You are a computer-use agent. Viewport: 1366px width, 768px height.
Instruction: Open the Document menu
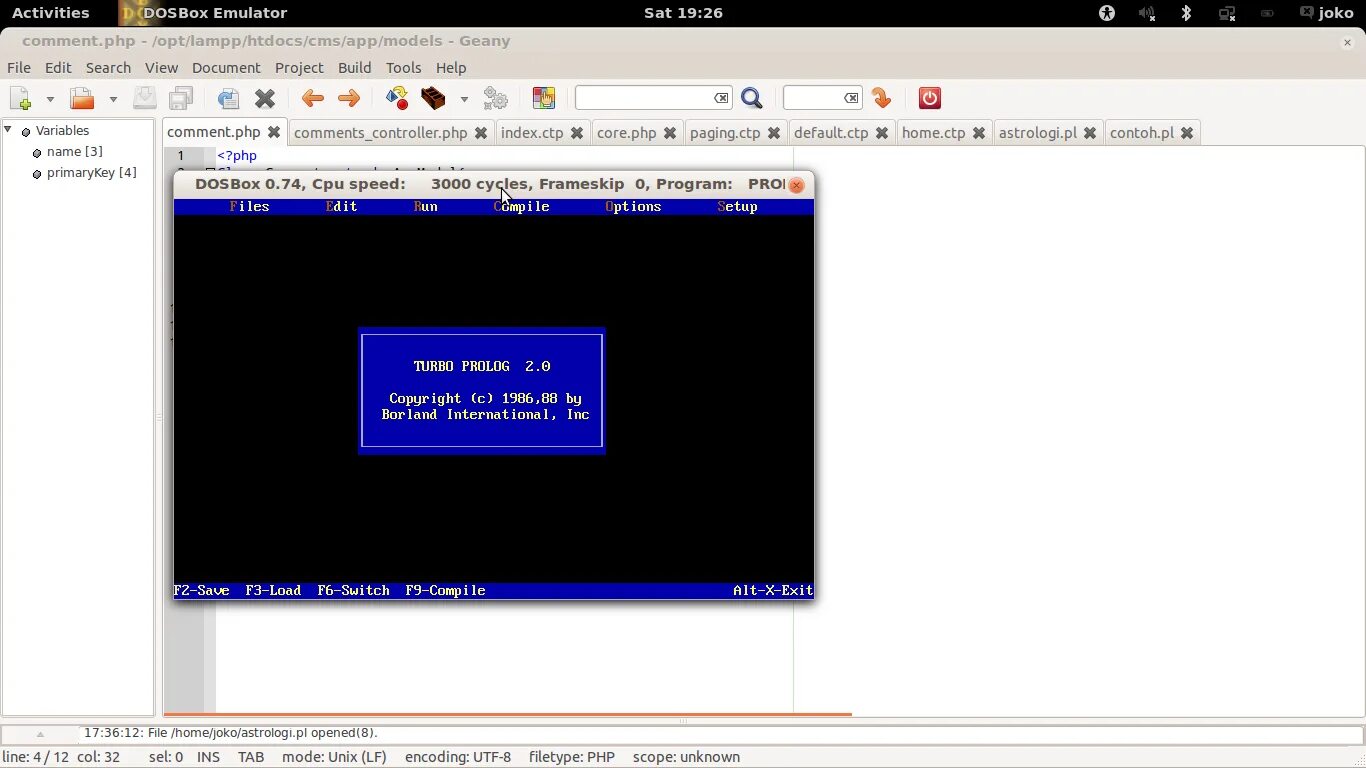226,68
